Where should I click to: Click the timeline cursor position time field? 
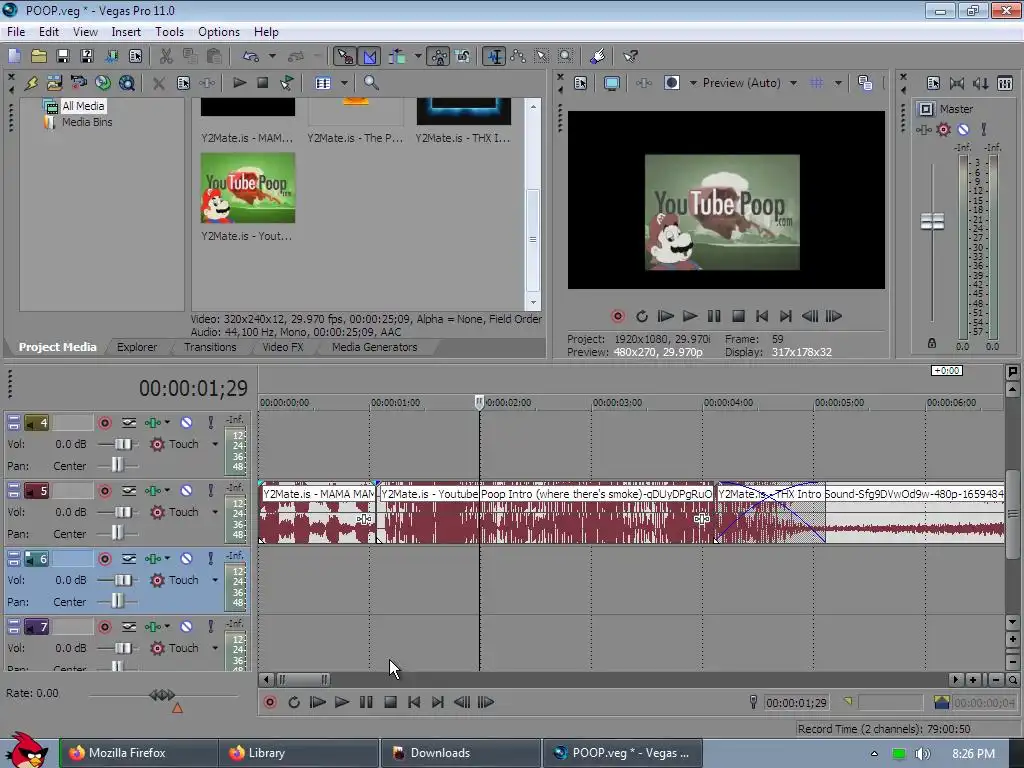[x=797, y=703]
